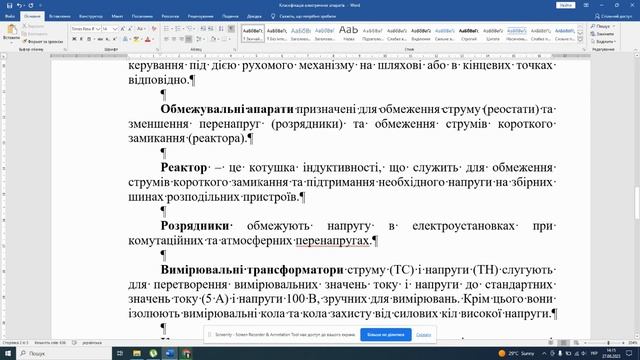The height and width of the screenshot is (360, 640).
Task: Click Share (Спільний доступ) button
Action: point(613,16)
